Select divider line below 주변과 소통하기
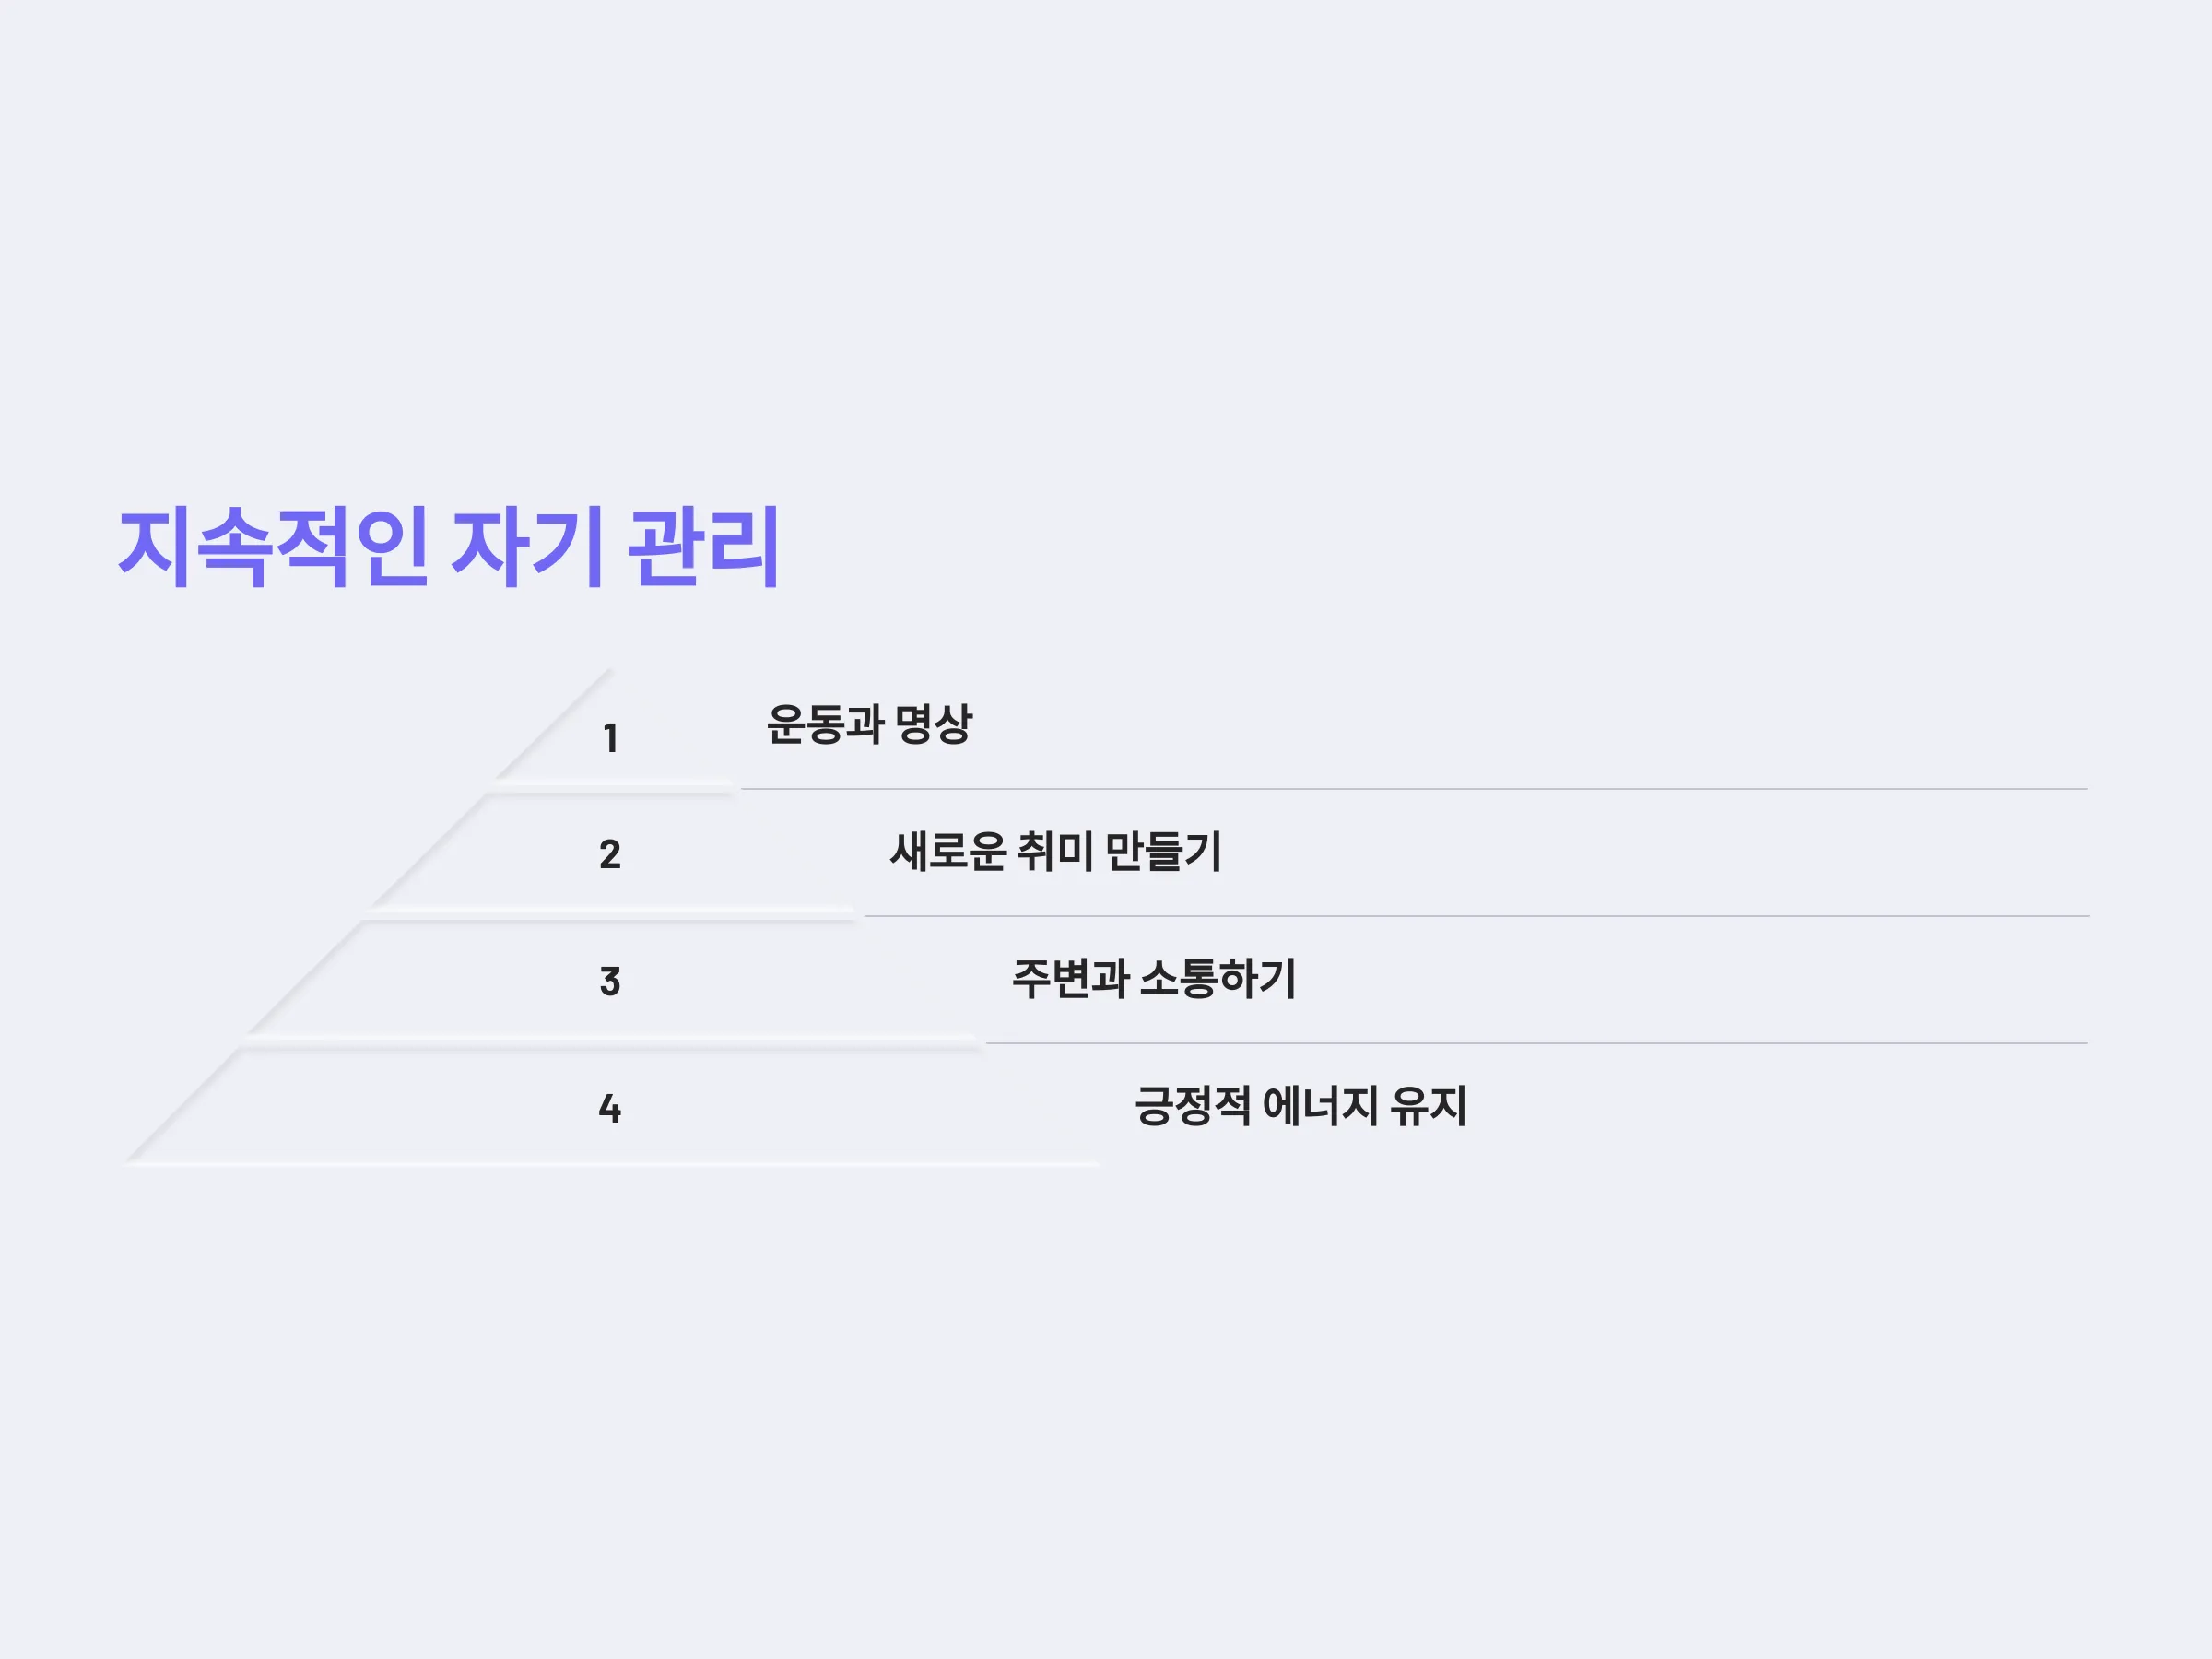This screenshot has height=1659, width=2212. (1537, 1043)
